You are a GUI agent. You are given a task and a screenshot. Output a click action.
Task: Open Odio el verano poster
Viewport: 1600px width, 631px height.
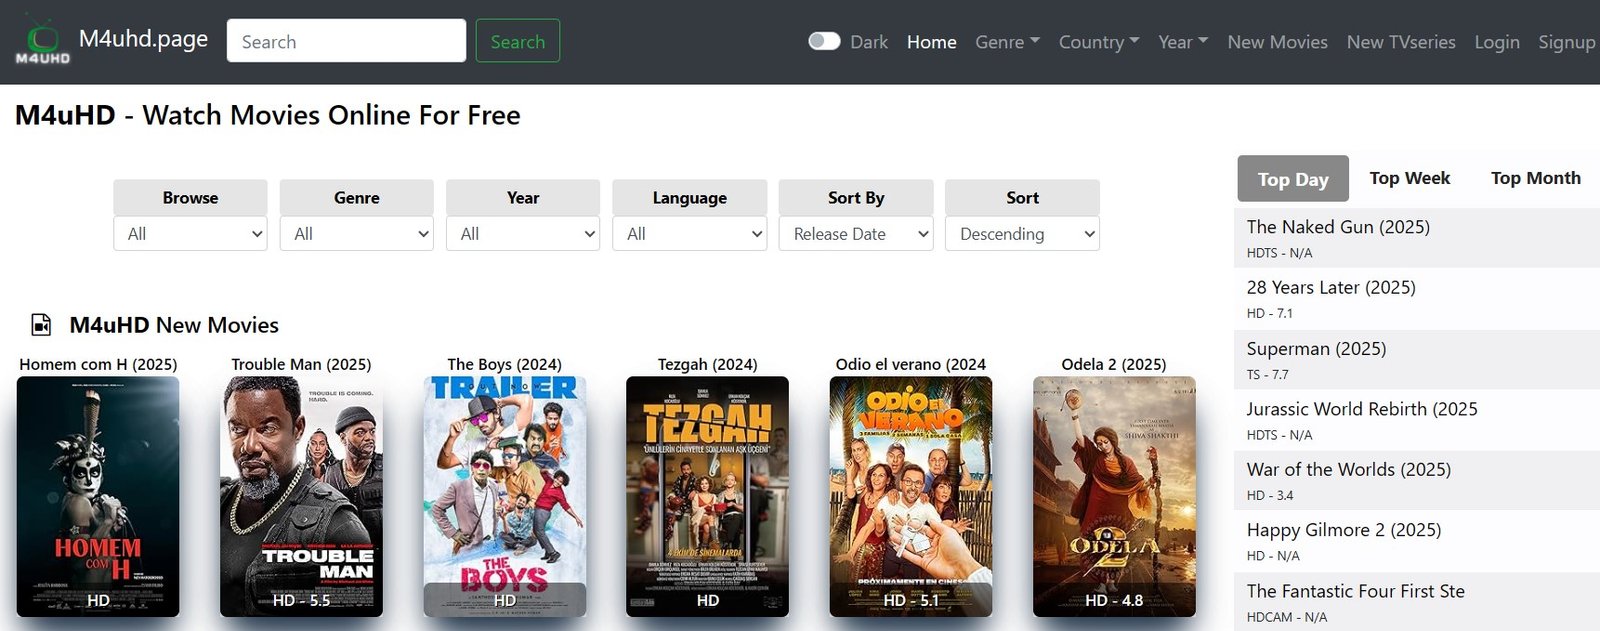911,496
